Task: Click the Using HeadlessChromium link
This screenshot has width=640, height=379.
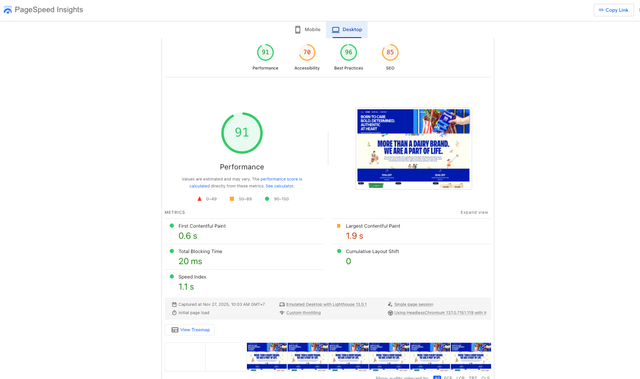Action: tap(440, 313)
